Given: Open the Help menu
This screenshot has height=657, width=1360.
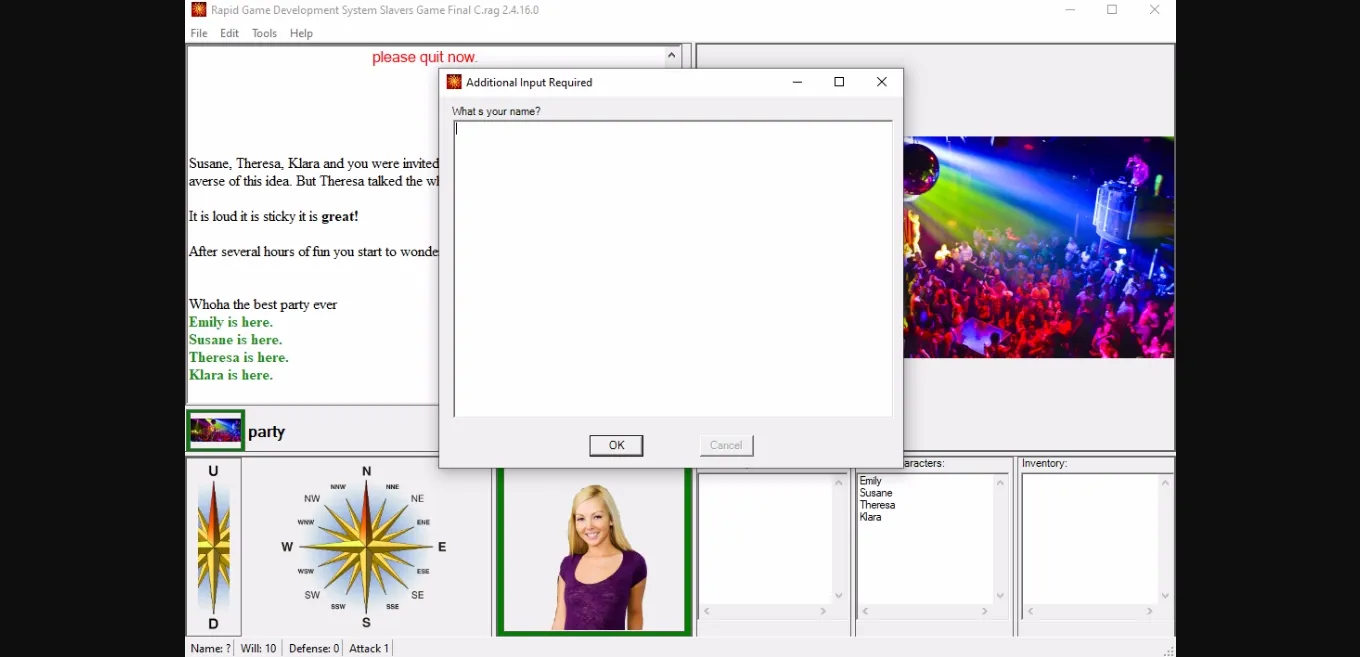Looking at the screenshot, I should [x=301, y=33].
